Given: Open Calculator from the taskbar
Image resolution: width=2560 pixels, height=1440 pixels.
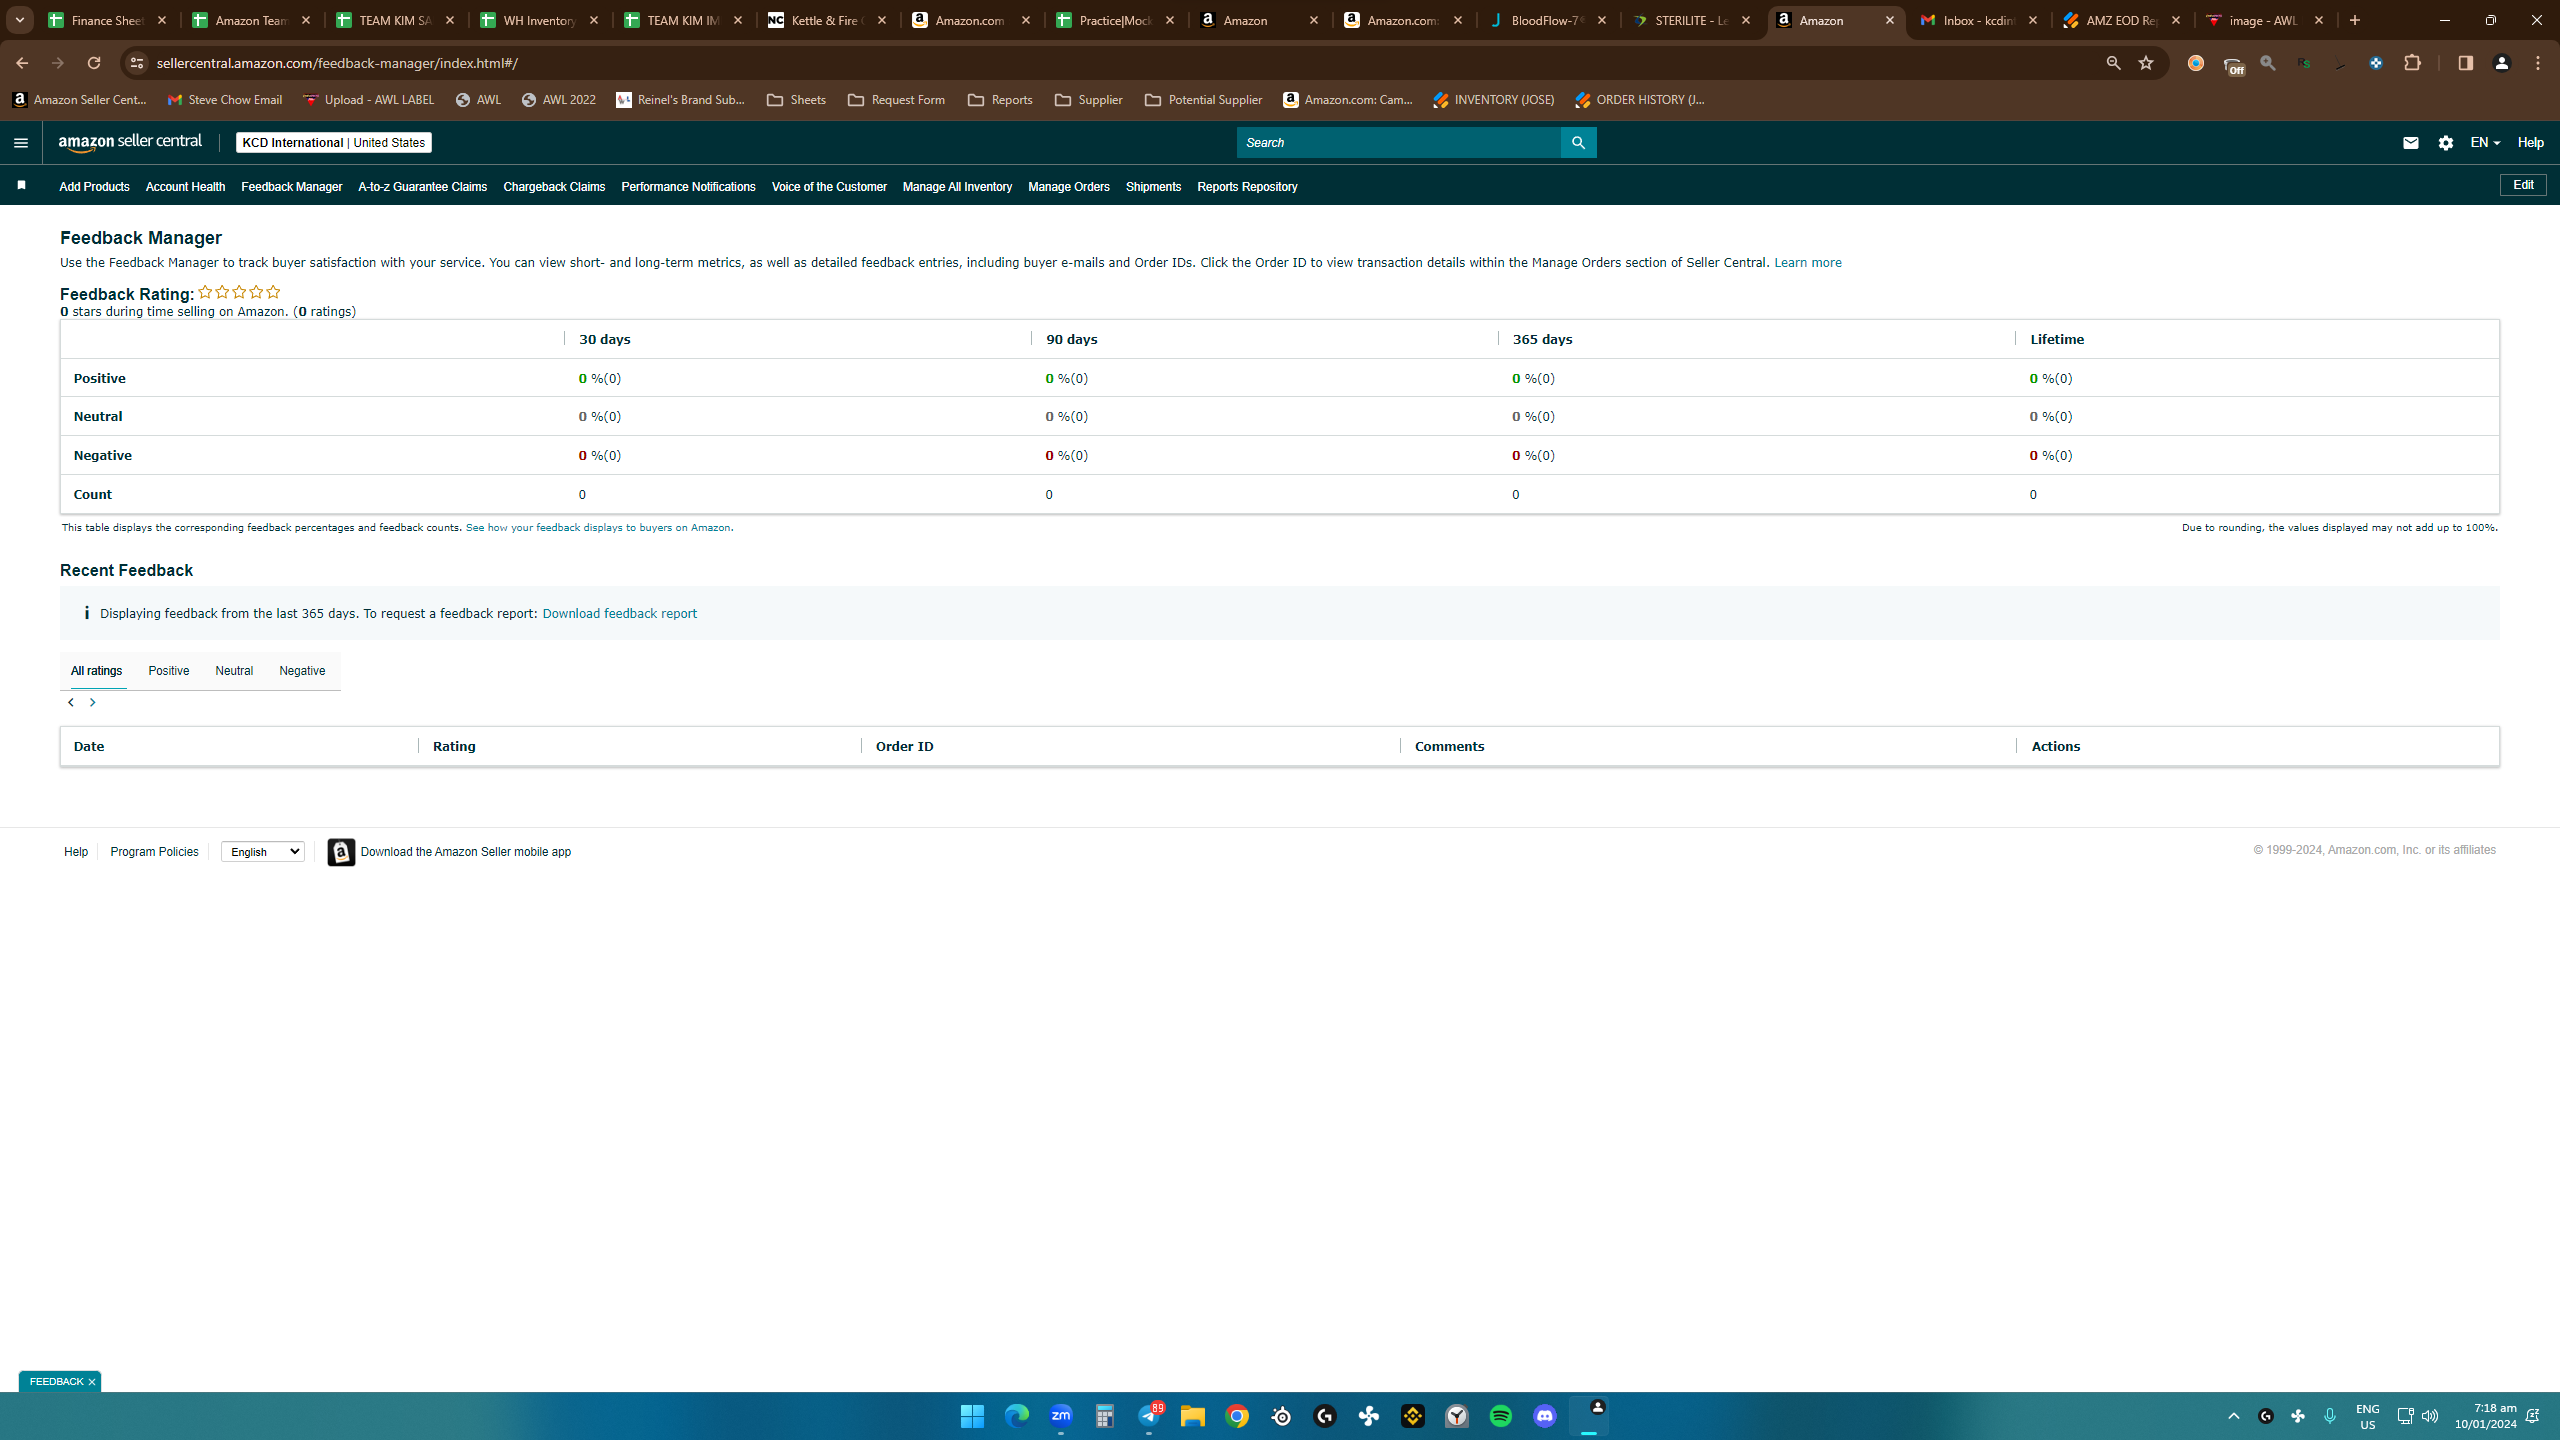Looking at the screenshot, I should [1105, 1416].
